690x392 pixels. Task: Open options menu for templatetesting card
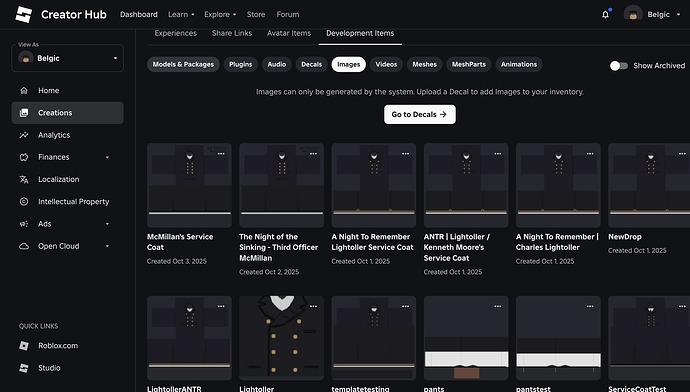405,306
